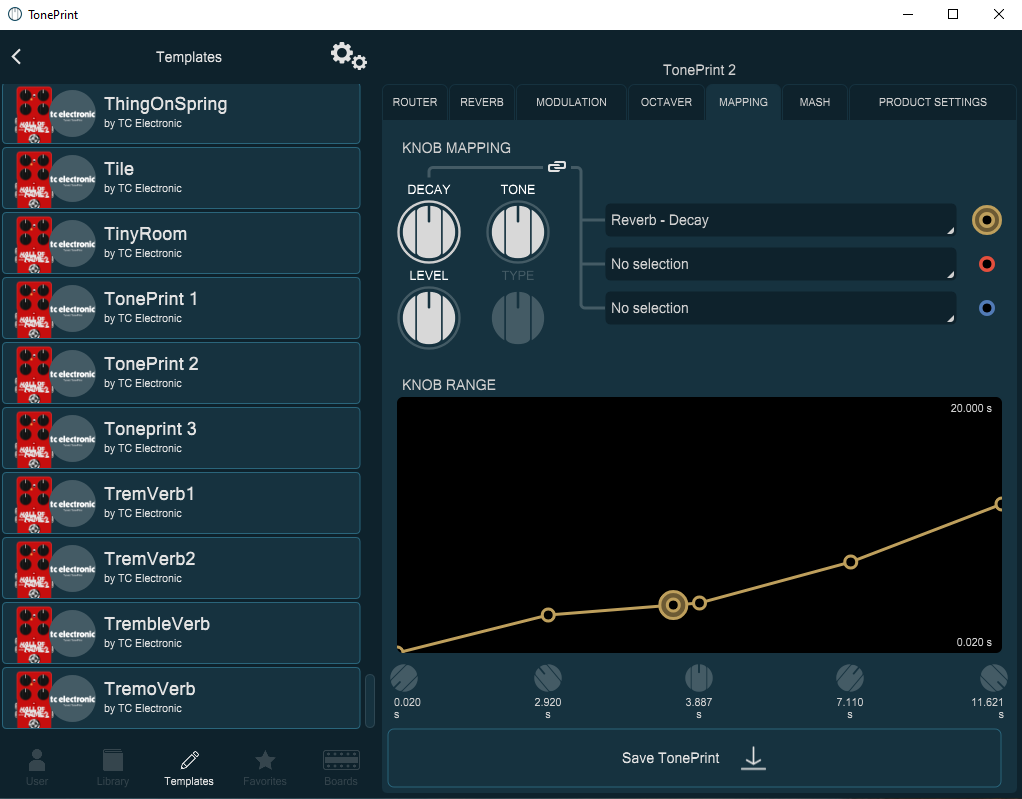
Task: Select the DECAY knob
Action: click(x=429, y=232)
